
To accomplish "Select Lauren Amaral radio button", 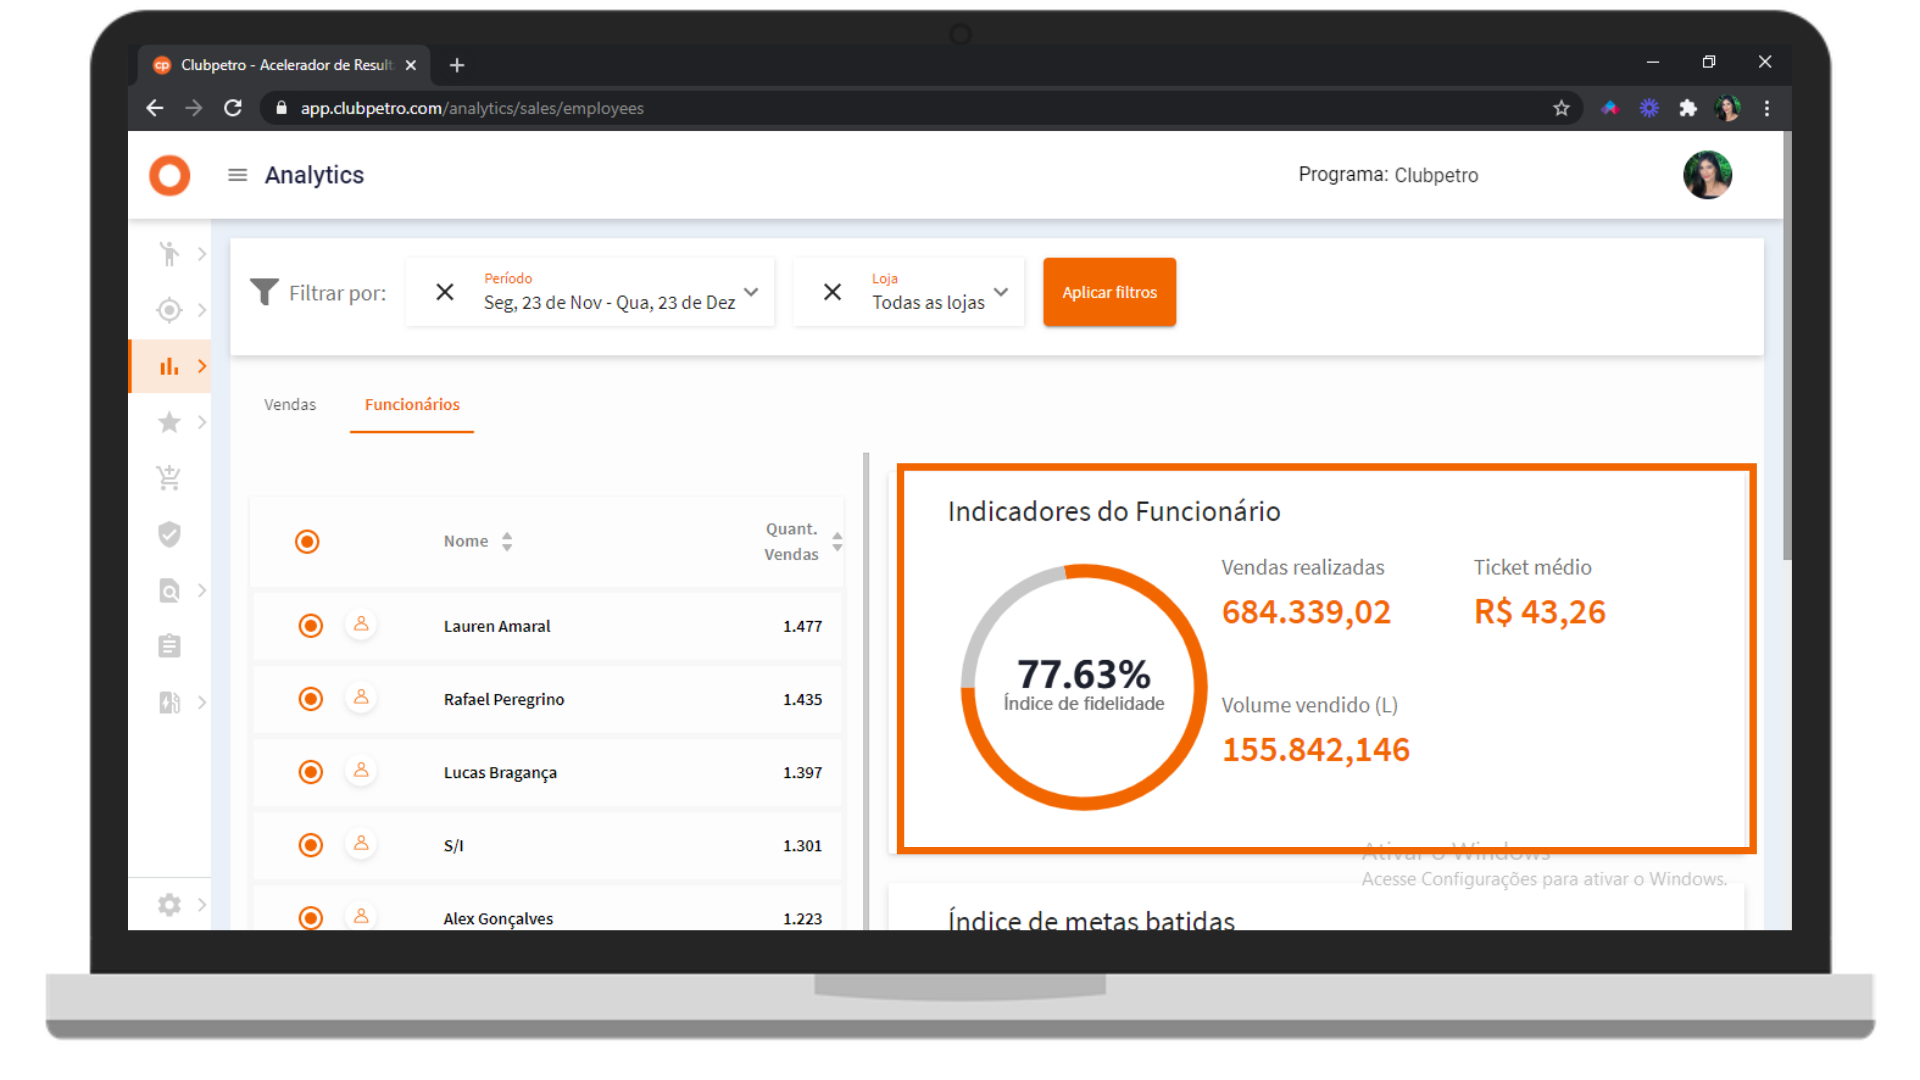I will 311,626.
